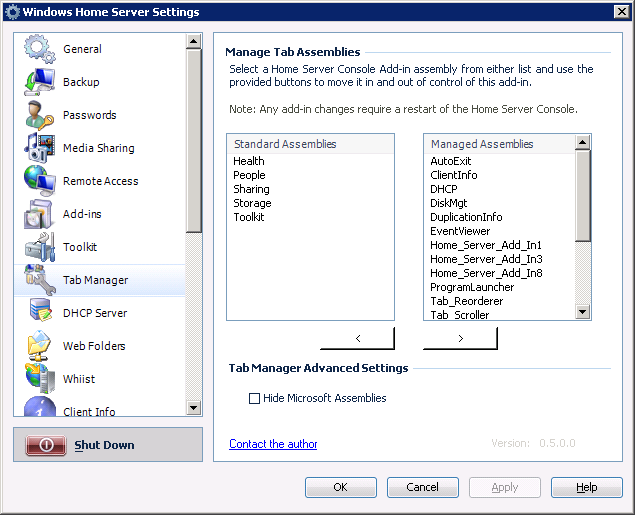Screen dimensions: 635x515
Task: Select ProgramLauncher assembly
Action: click(472, 287)
